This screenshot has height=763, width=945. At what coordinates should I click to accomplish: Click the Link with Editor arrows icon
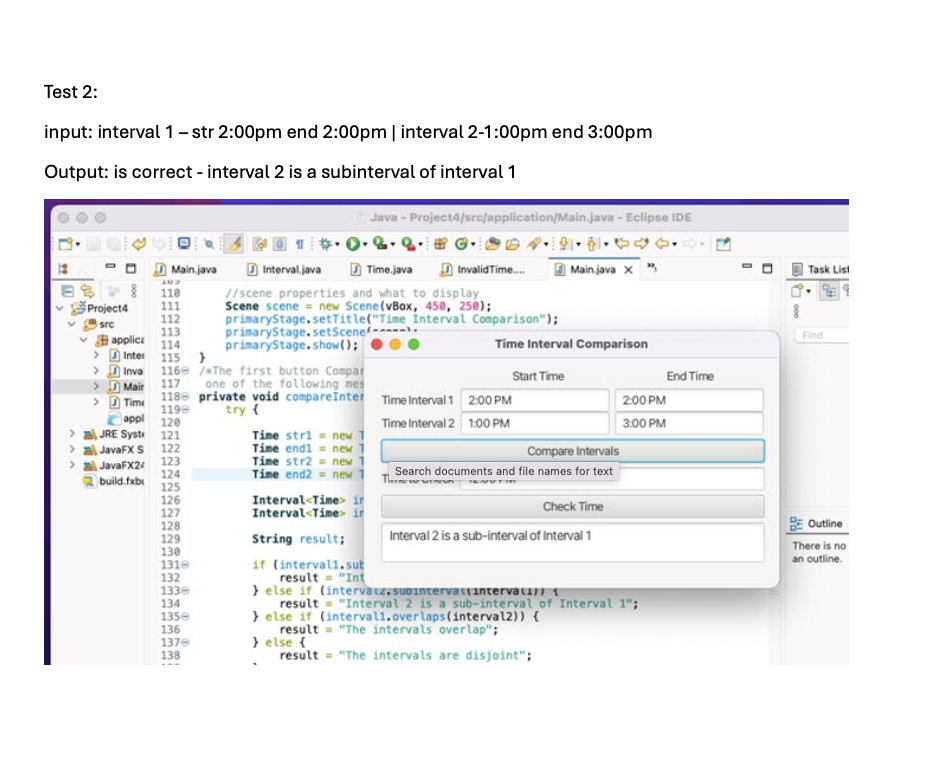coord(88,291)
